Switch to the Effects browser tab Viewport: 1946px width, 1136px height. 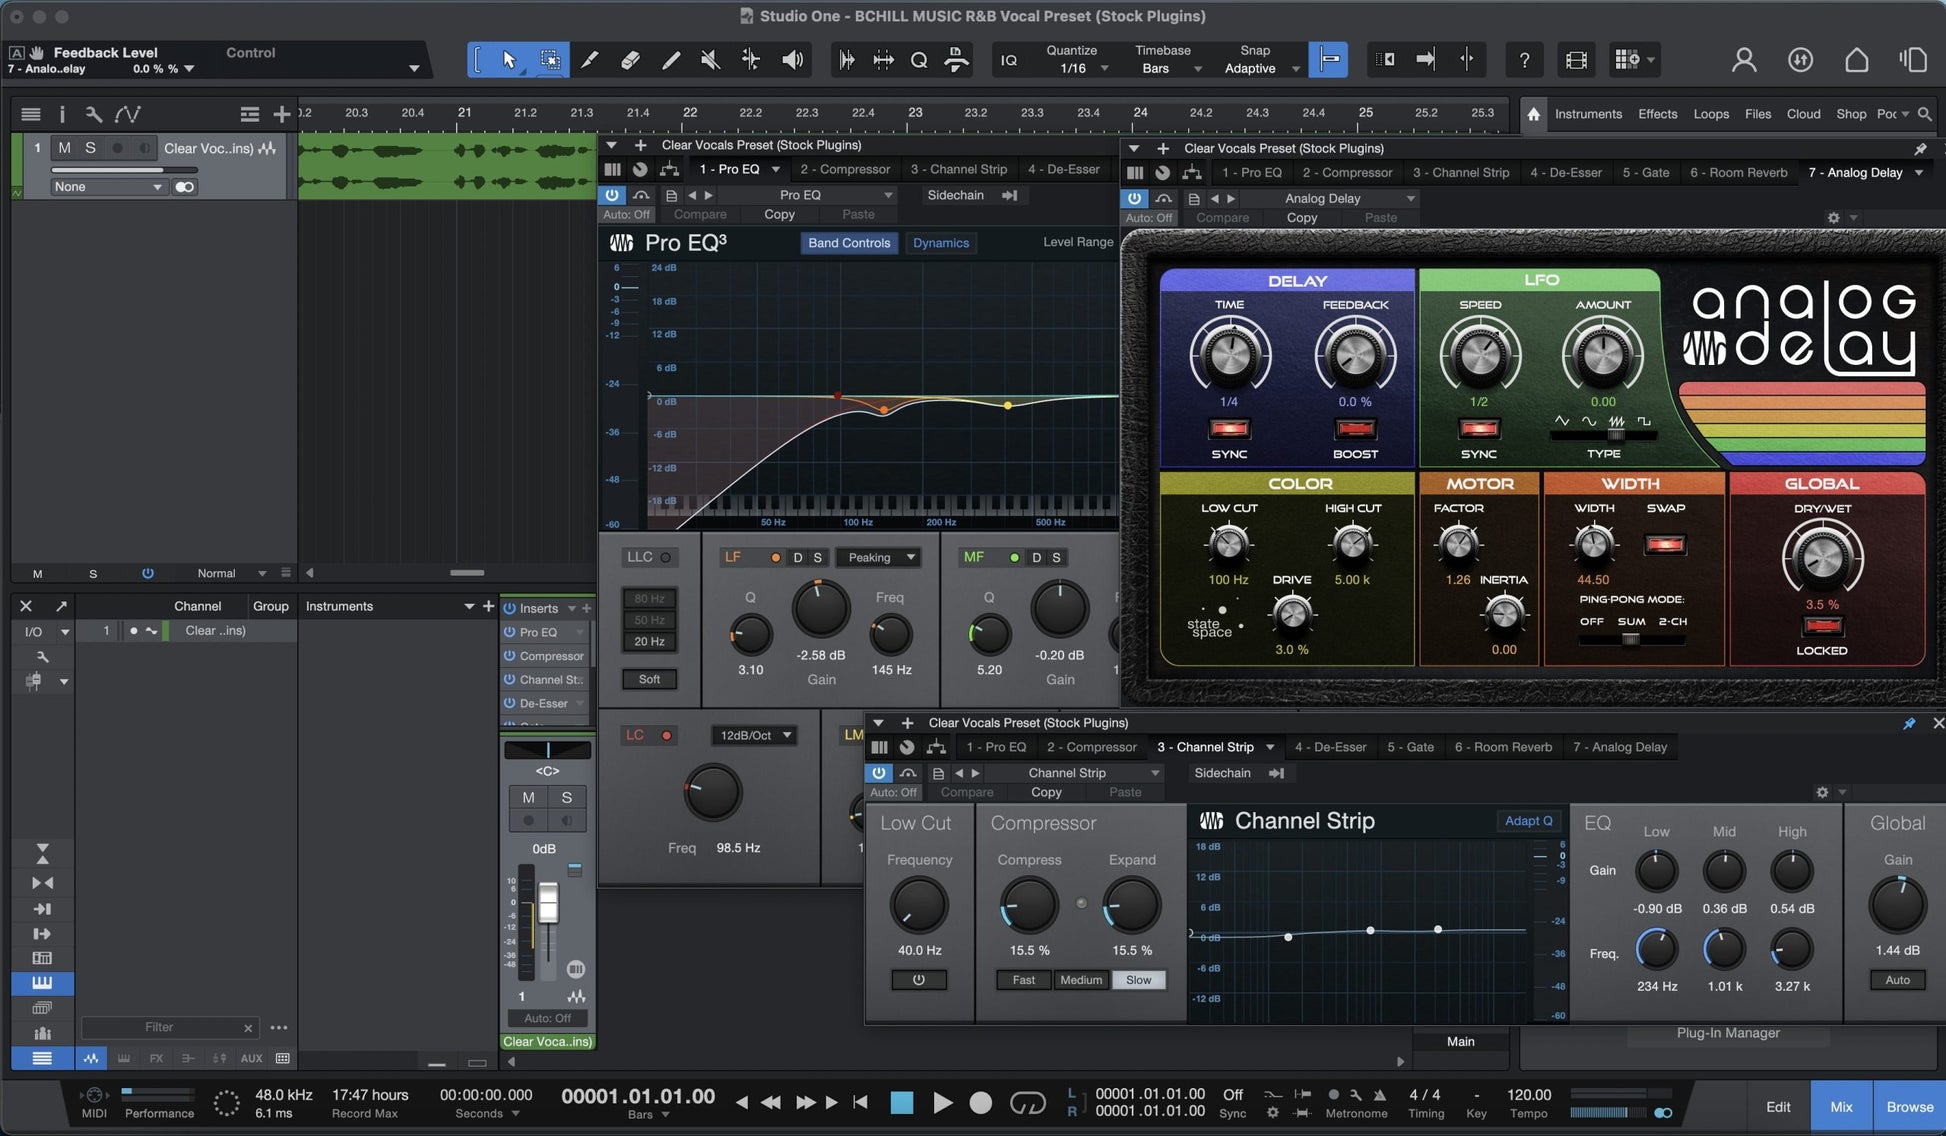click(1657, 114)
